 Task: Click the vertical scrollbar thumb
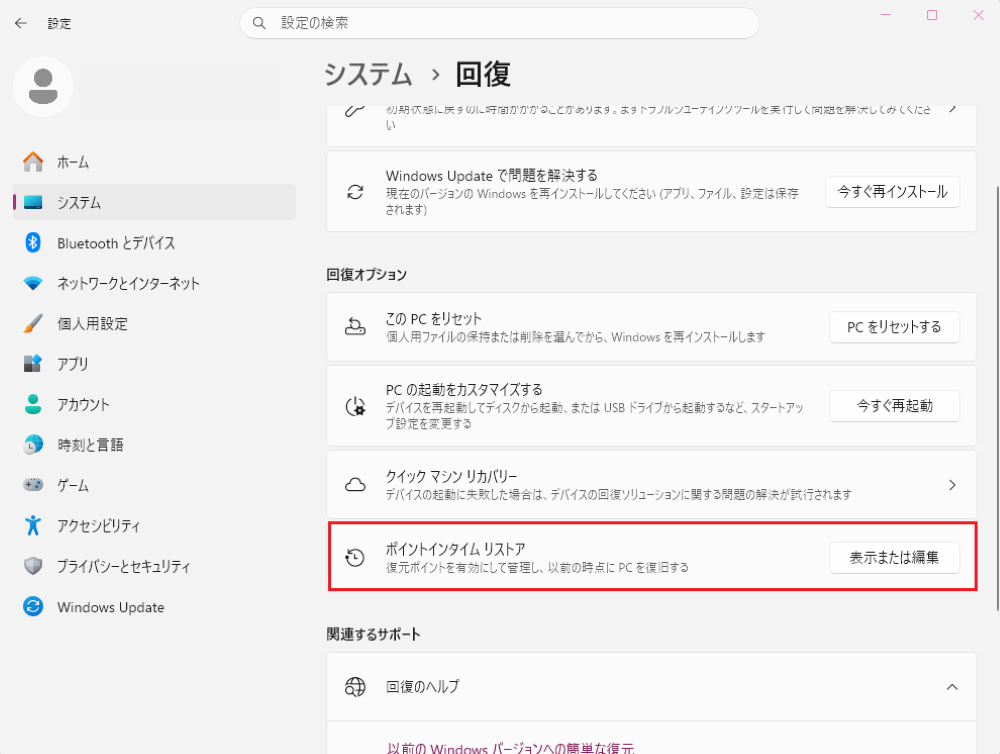tap(997, 399)
